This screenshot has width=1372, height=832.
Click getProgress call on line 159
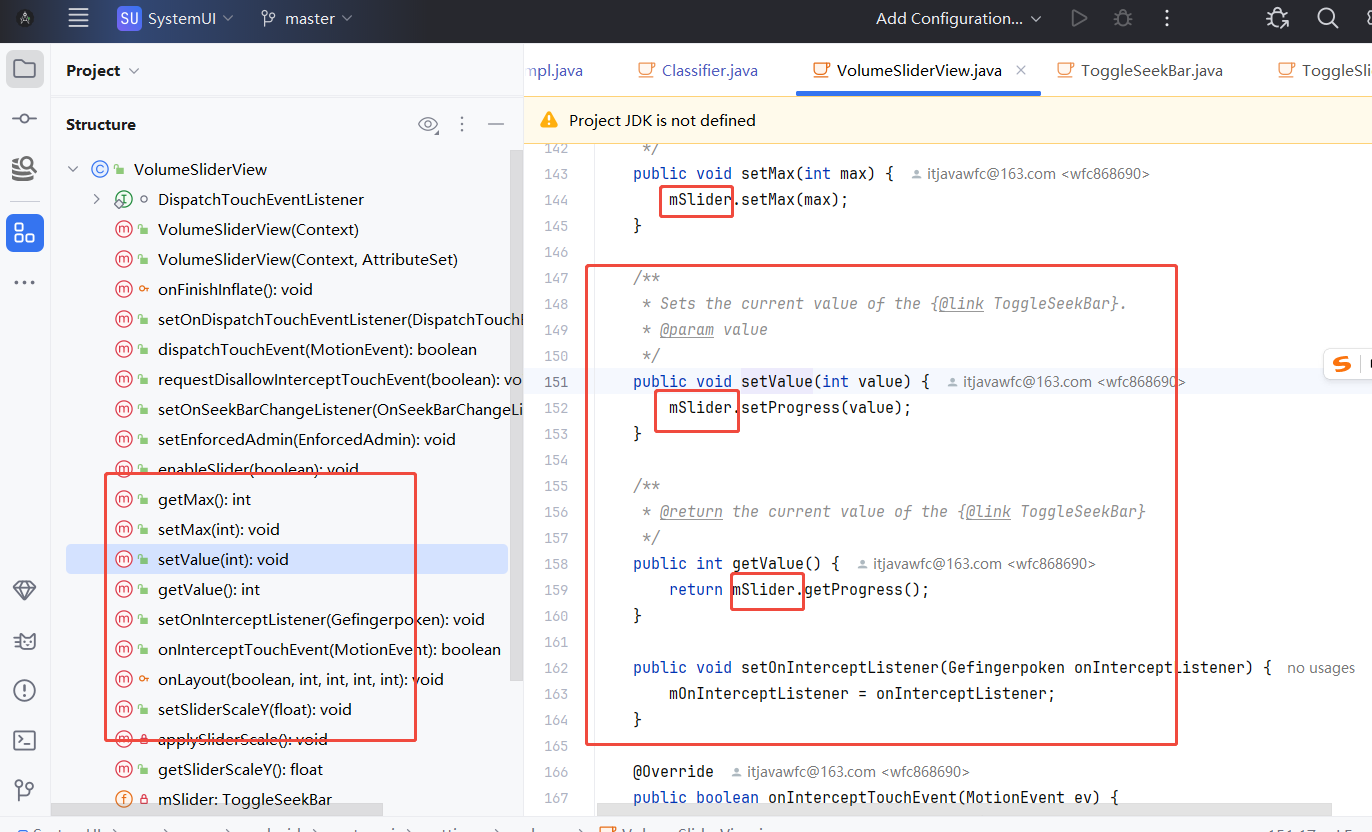853,589
